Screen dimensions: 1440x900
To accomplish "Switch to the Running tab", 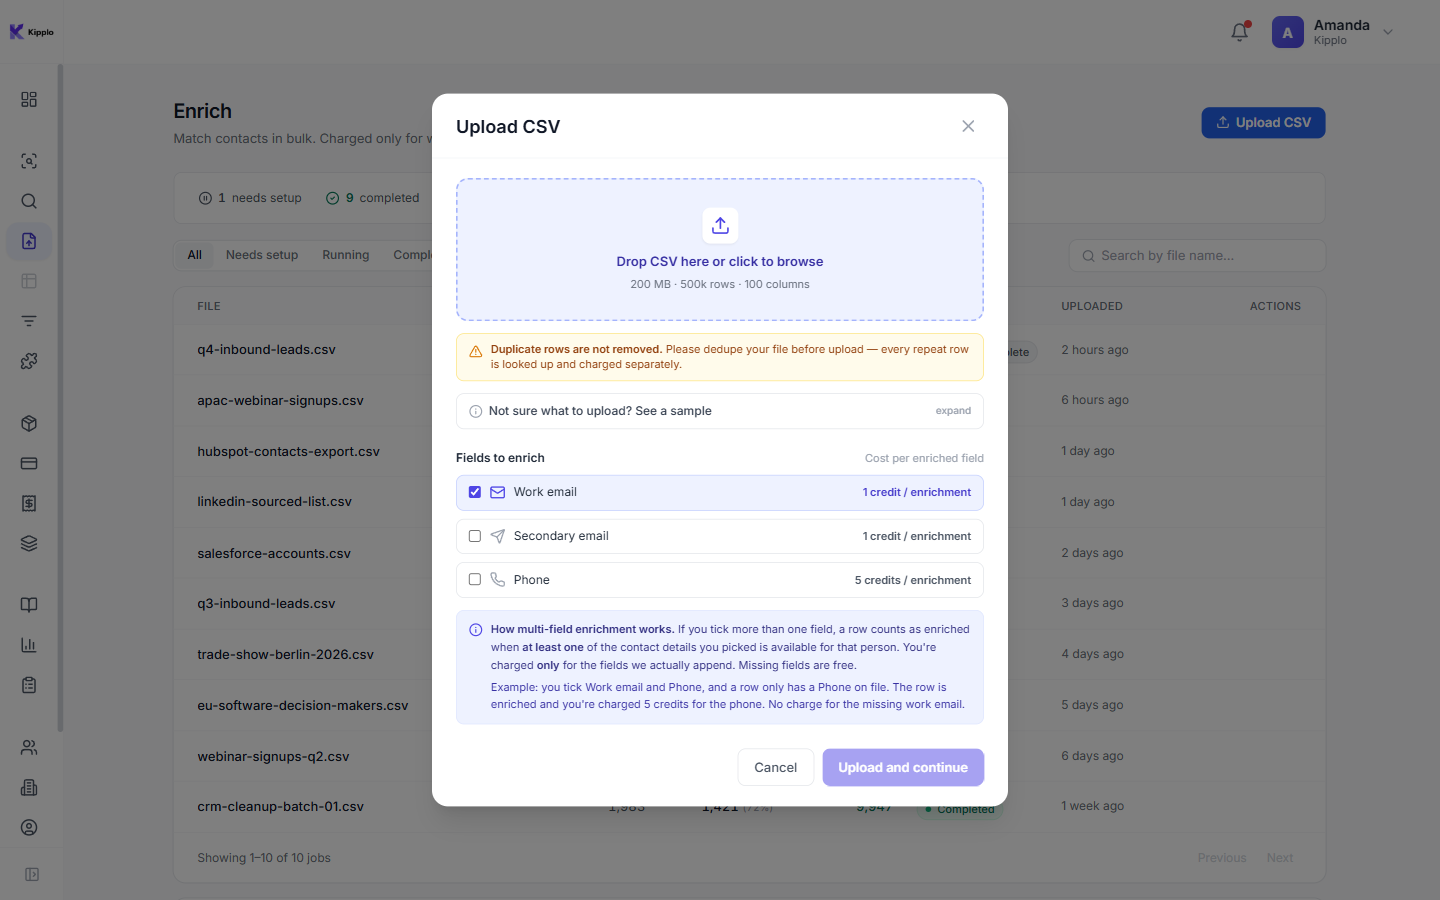I will coord(346,255).
